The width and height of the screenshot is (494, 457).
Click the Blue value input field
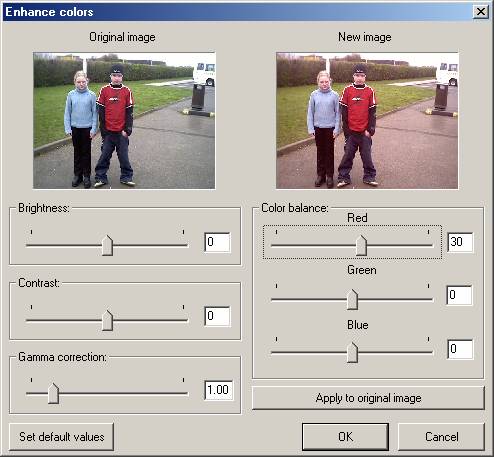460,349
